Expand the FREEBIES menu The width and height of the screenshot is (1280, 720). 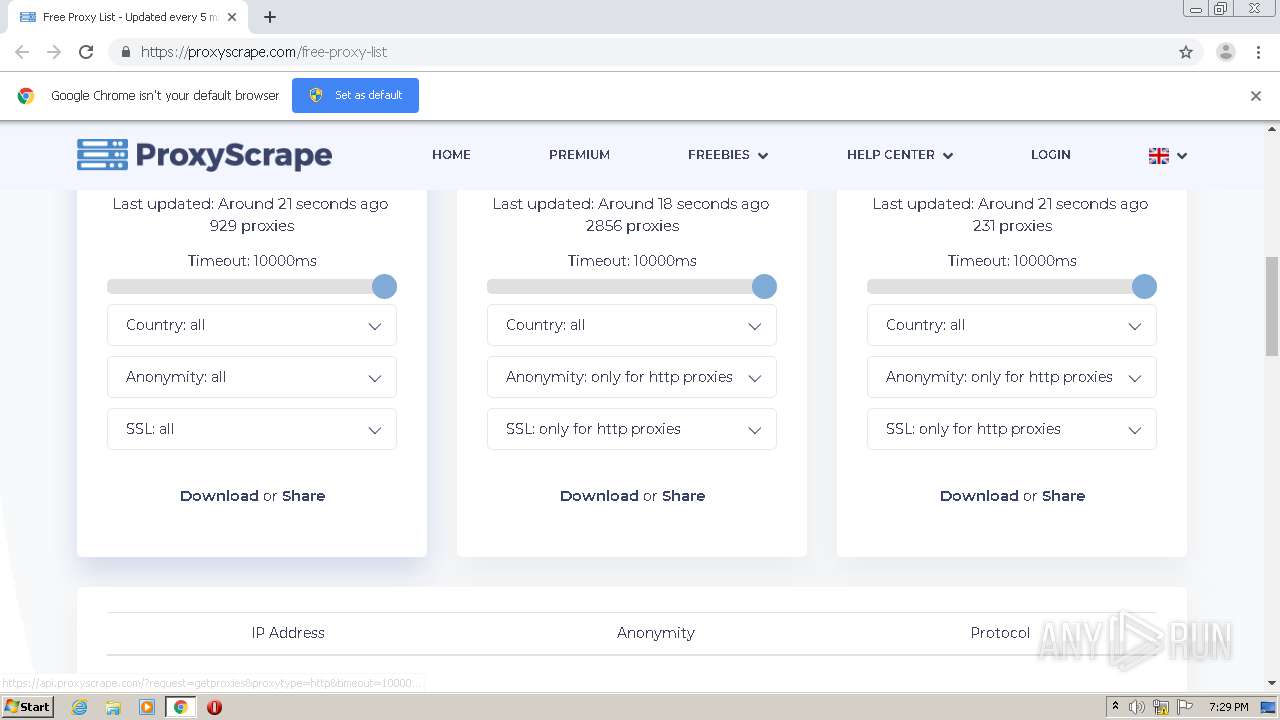[728, 155]
